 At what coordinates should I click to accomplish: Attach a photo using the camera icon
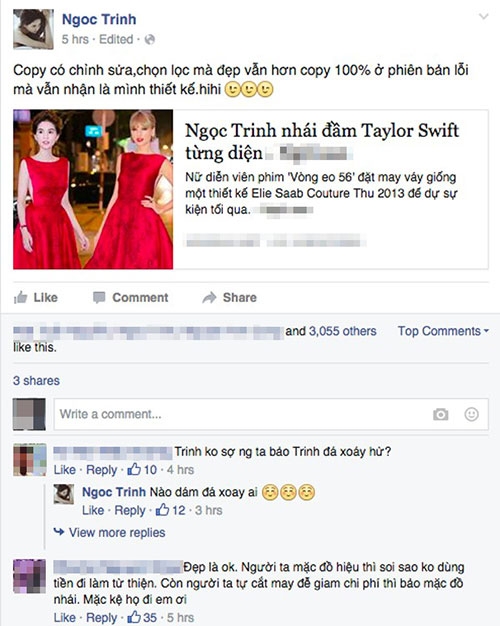click(440, 414)
